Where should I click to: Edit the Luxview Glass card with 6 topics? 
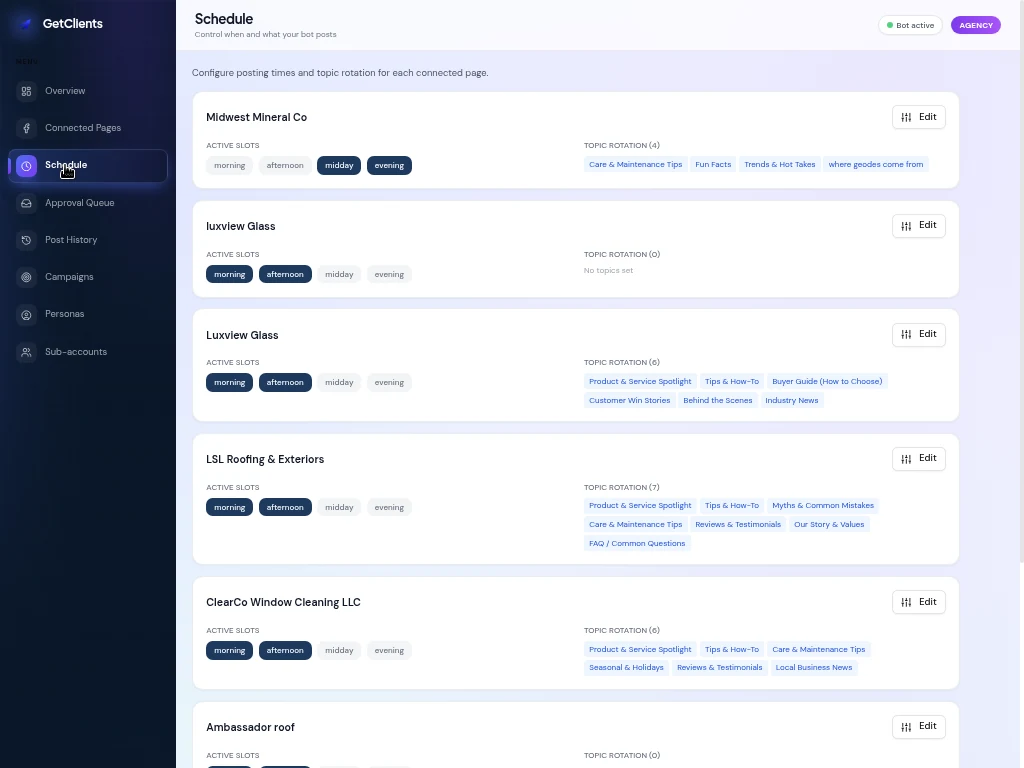[918, 334]
